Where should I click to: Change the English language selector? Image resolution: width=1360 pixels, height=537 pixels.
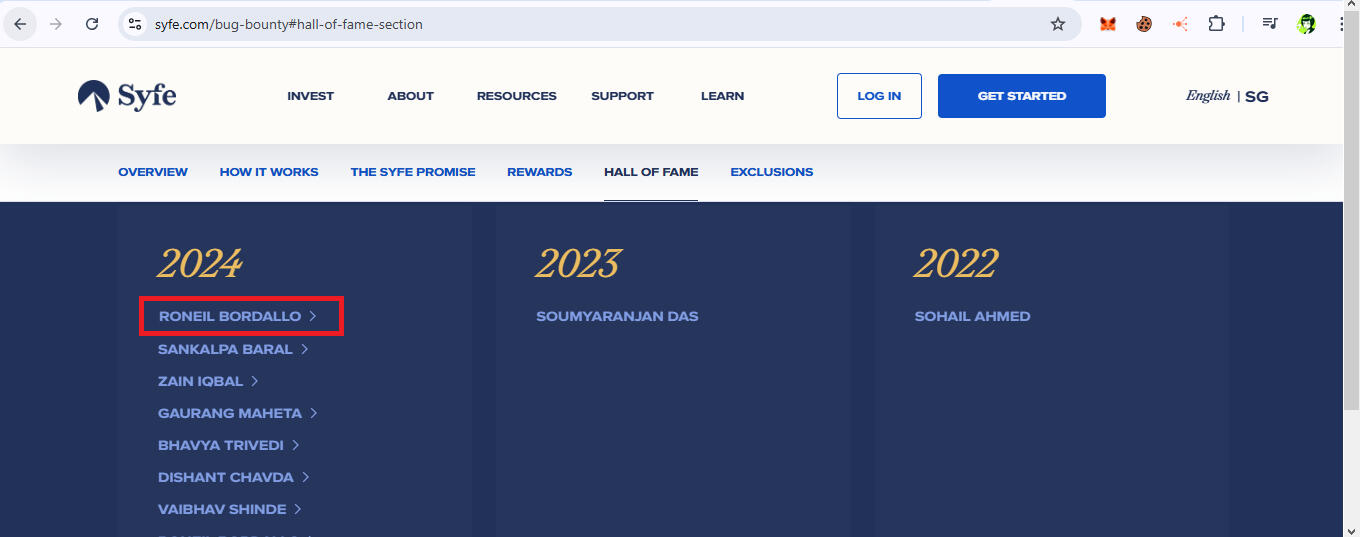click(1207, 96)
